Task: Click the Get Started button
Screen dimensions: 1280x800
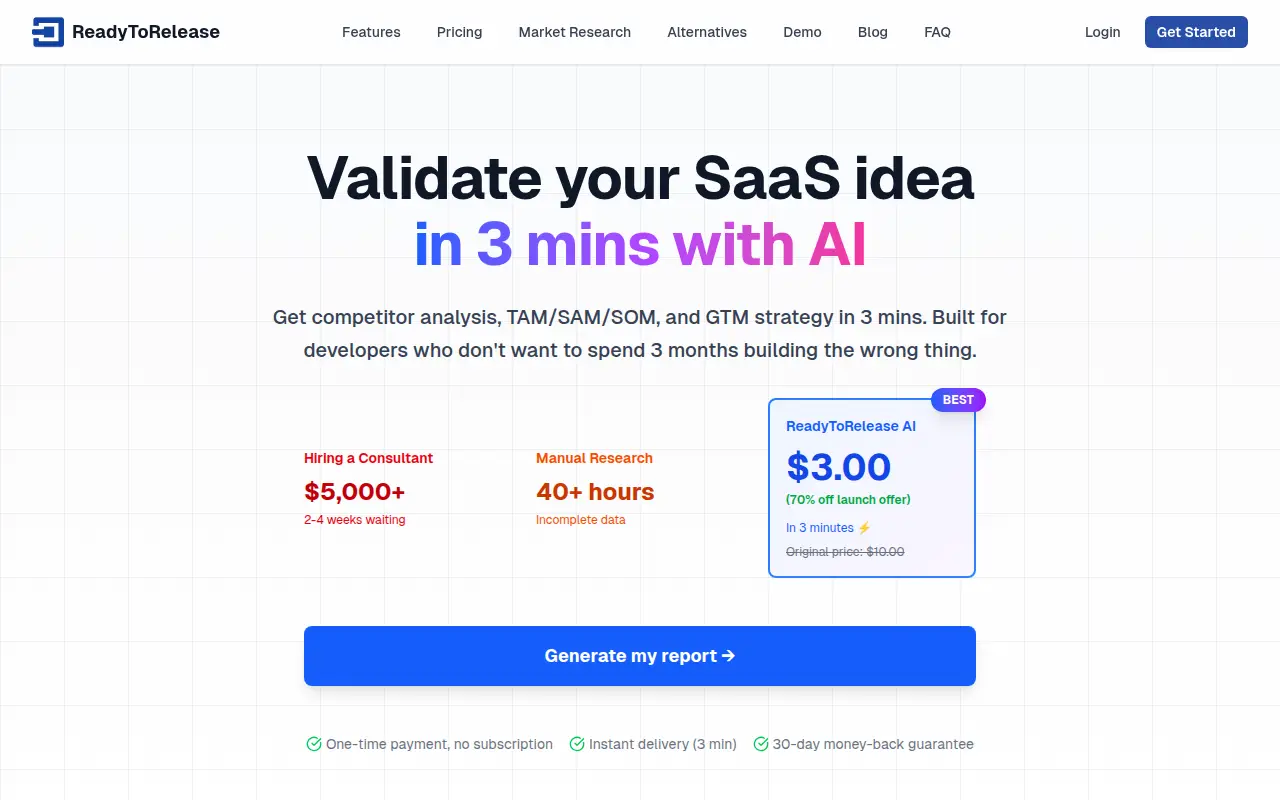Action: [x=1196, y=32]
